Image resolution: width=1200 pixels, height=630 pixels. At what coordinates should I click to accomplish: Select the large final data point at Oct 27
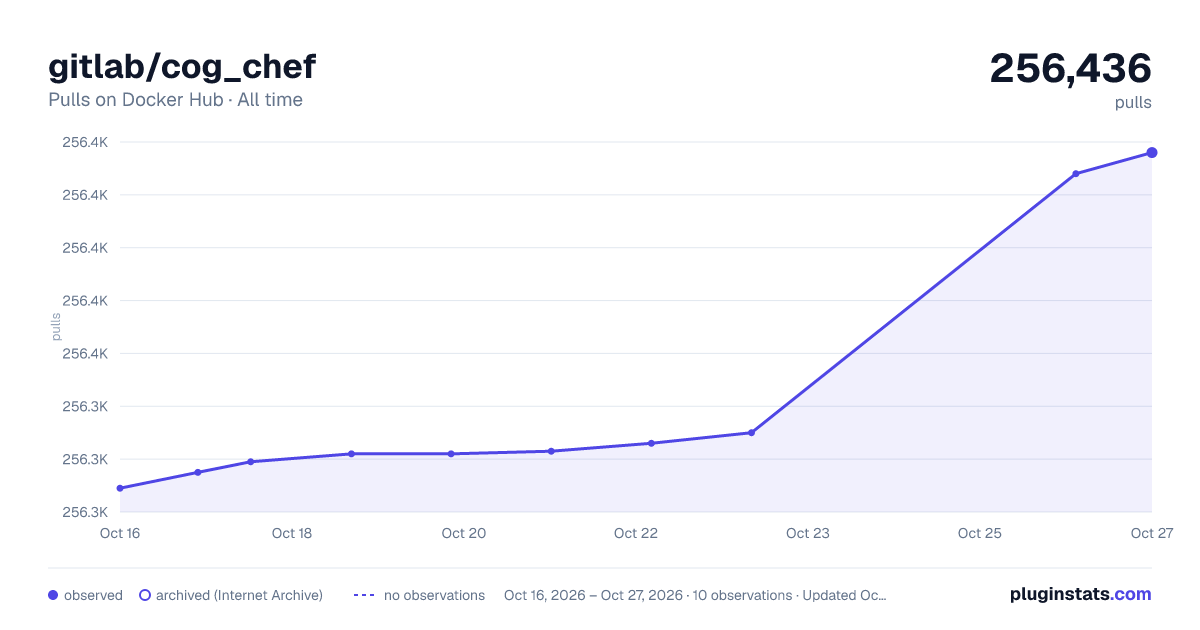click(1152, 153)
